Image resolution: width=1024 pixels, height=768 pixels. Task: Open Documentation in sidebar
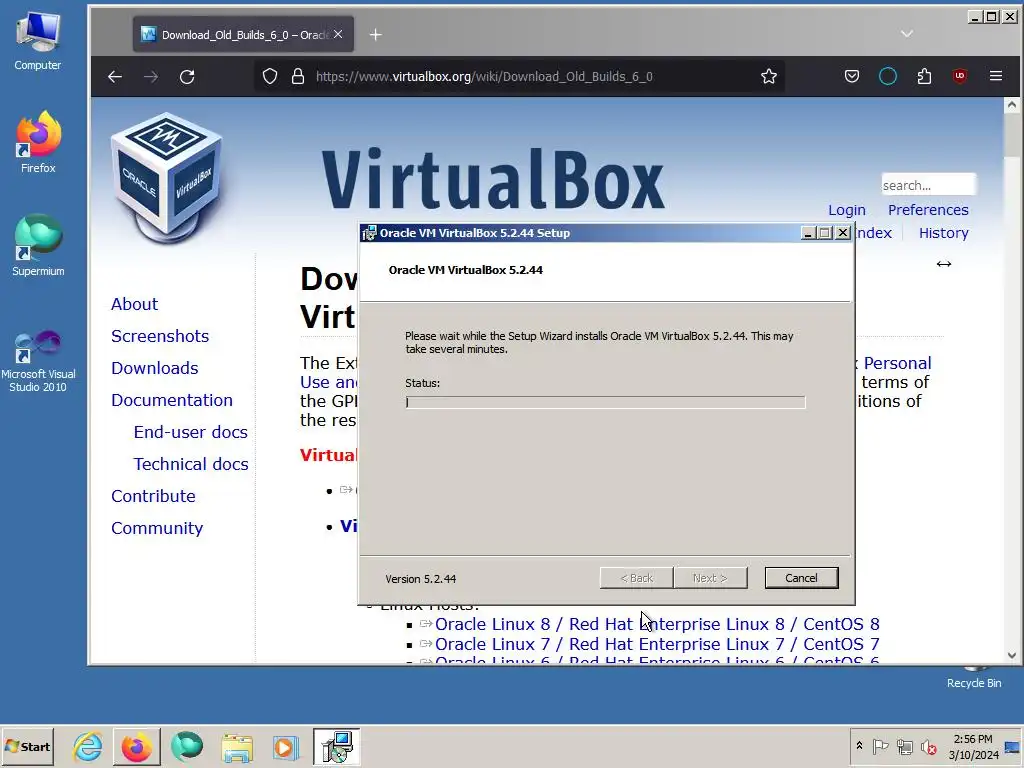pyautogui.click(x=172, y=400)
